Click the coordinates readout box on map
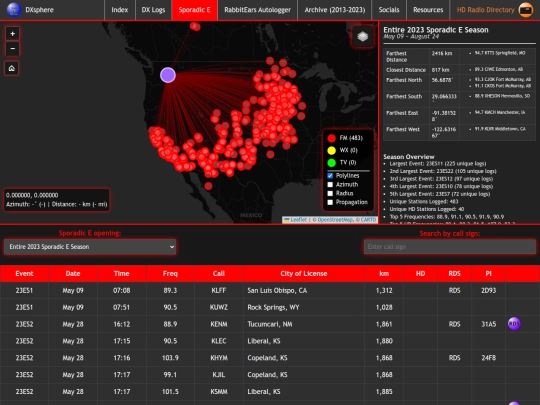Viewport: 540px width, 405px height. [x=57, y=200]
